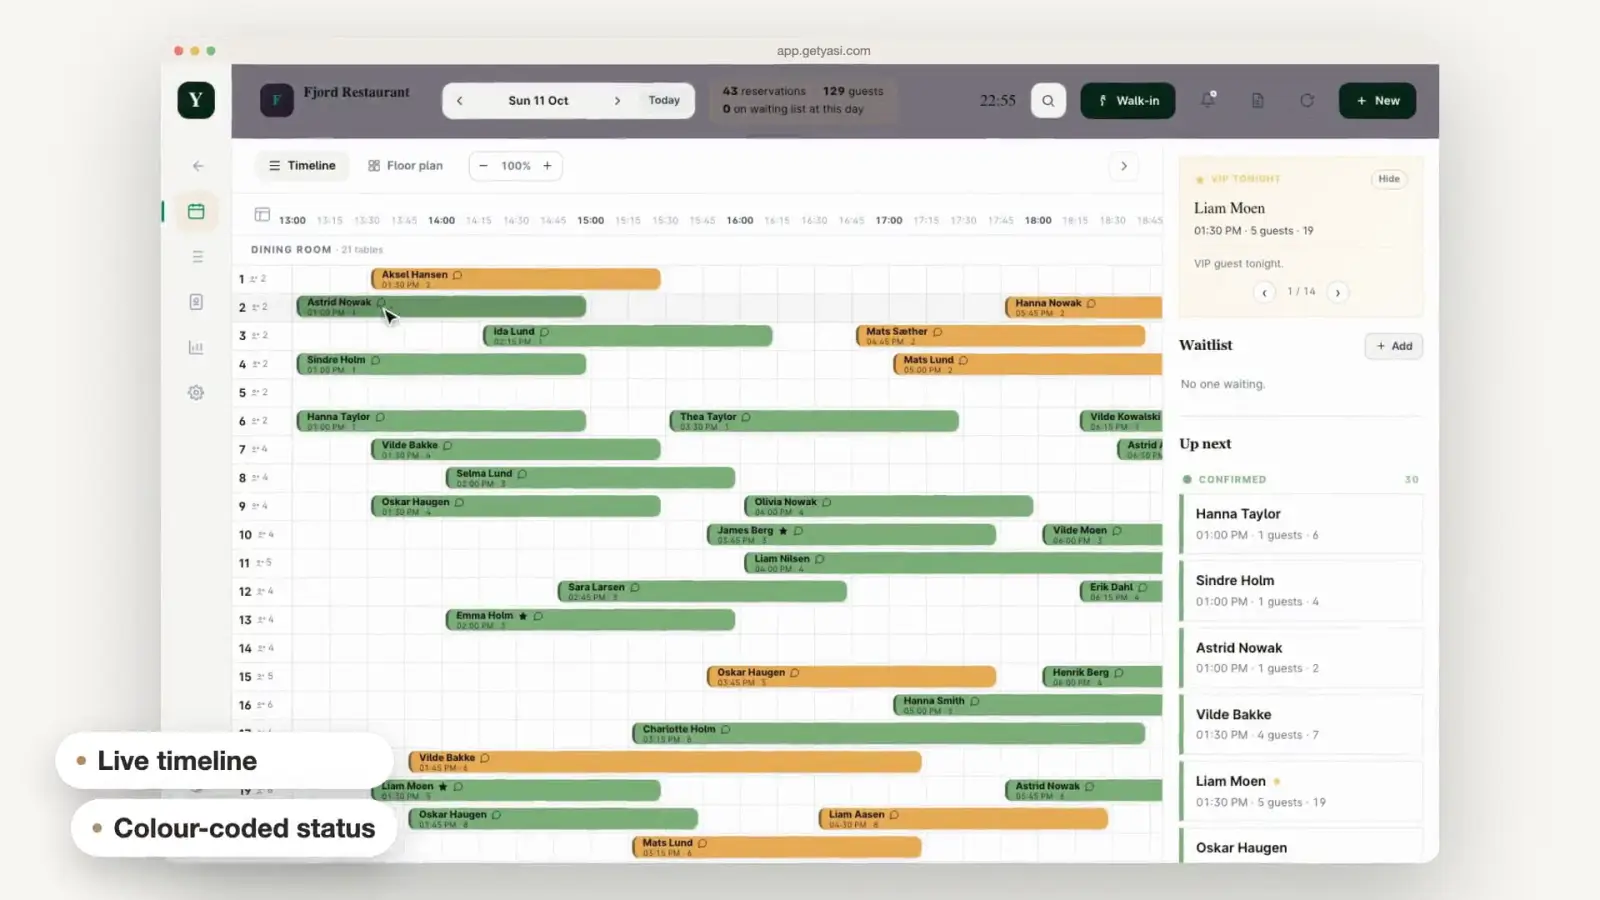
Task: Click the back arrow in the sidebar
Action: coord(197,166)
